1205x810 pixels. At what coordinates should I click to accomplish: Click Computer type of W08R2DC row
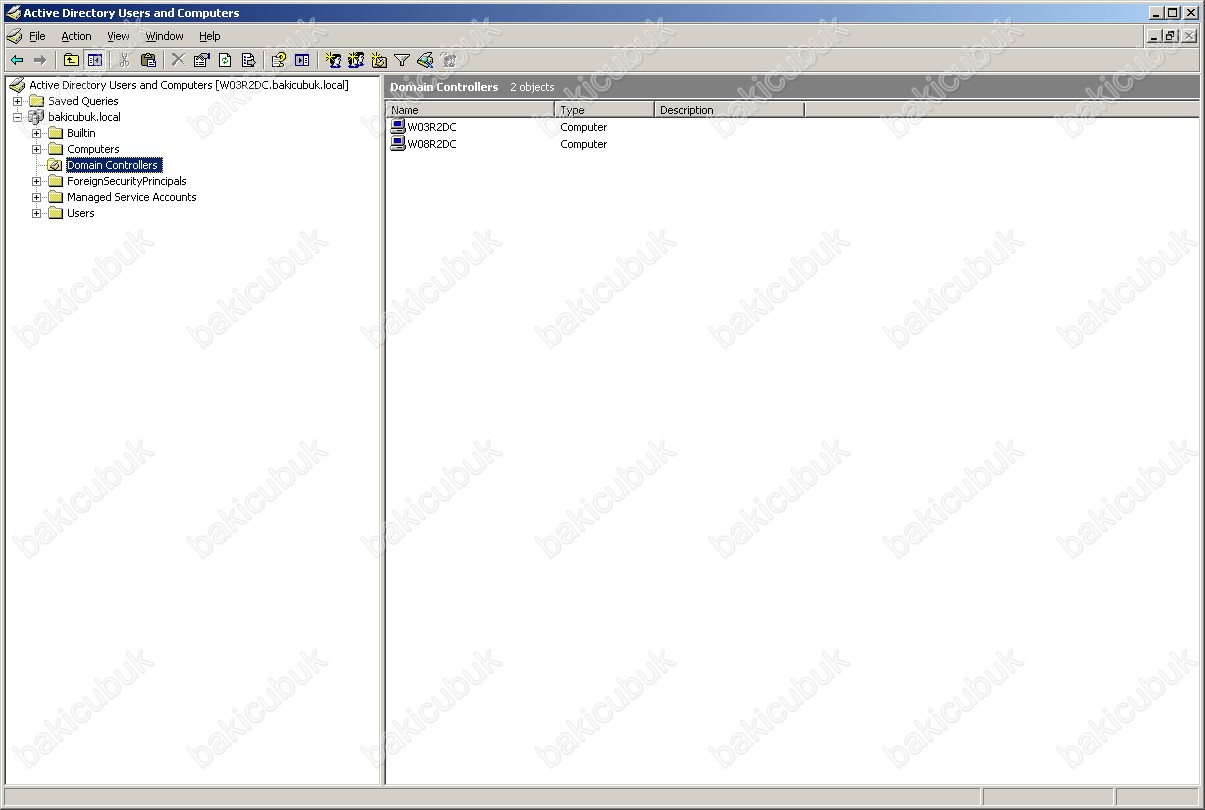(584, 144)
